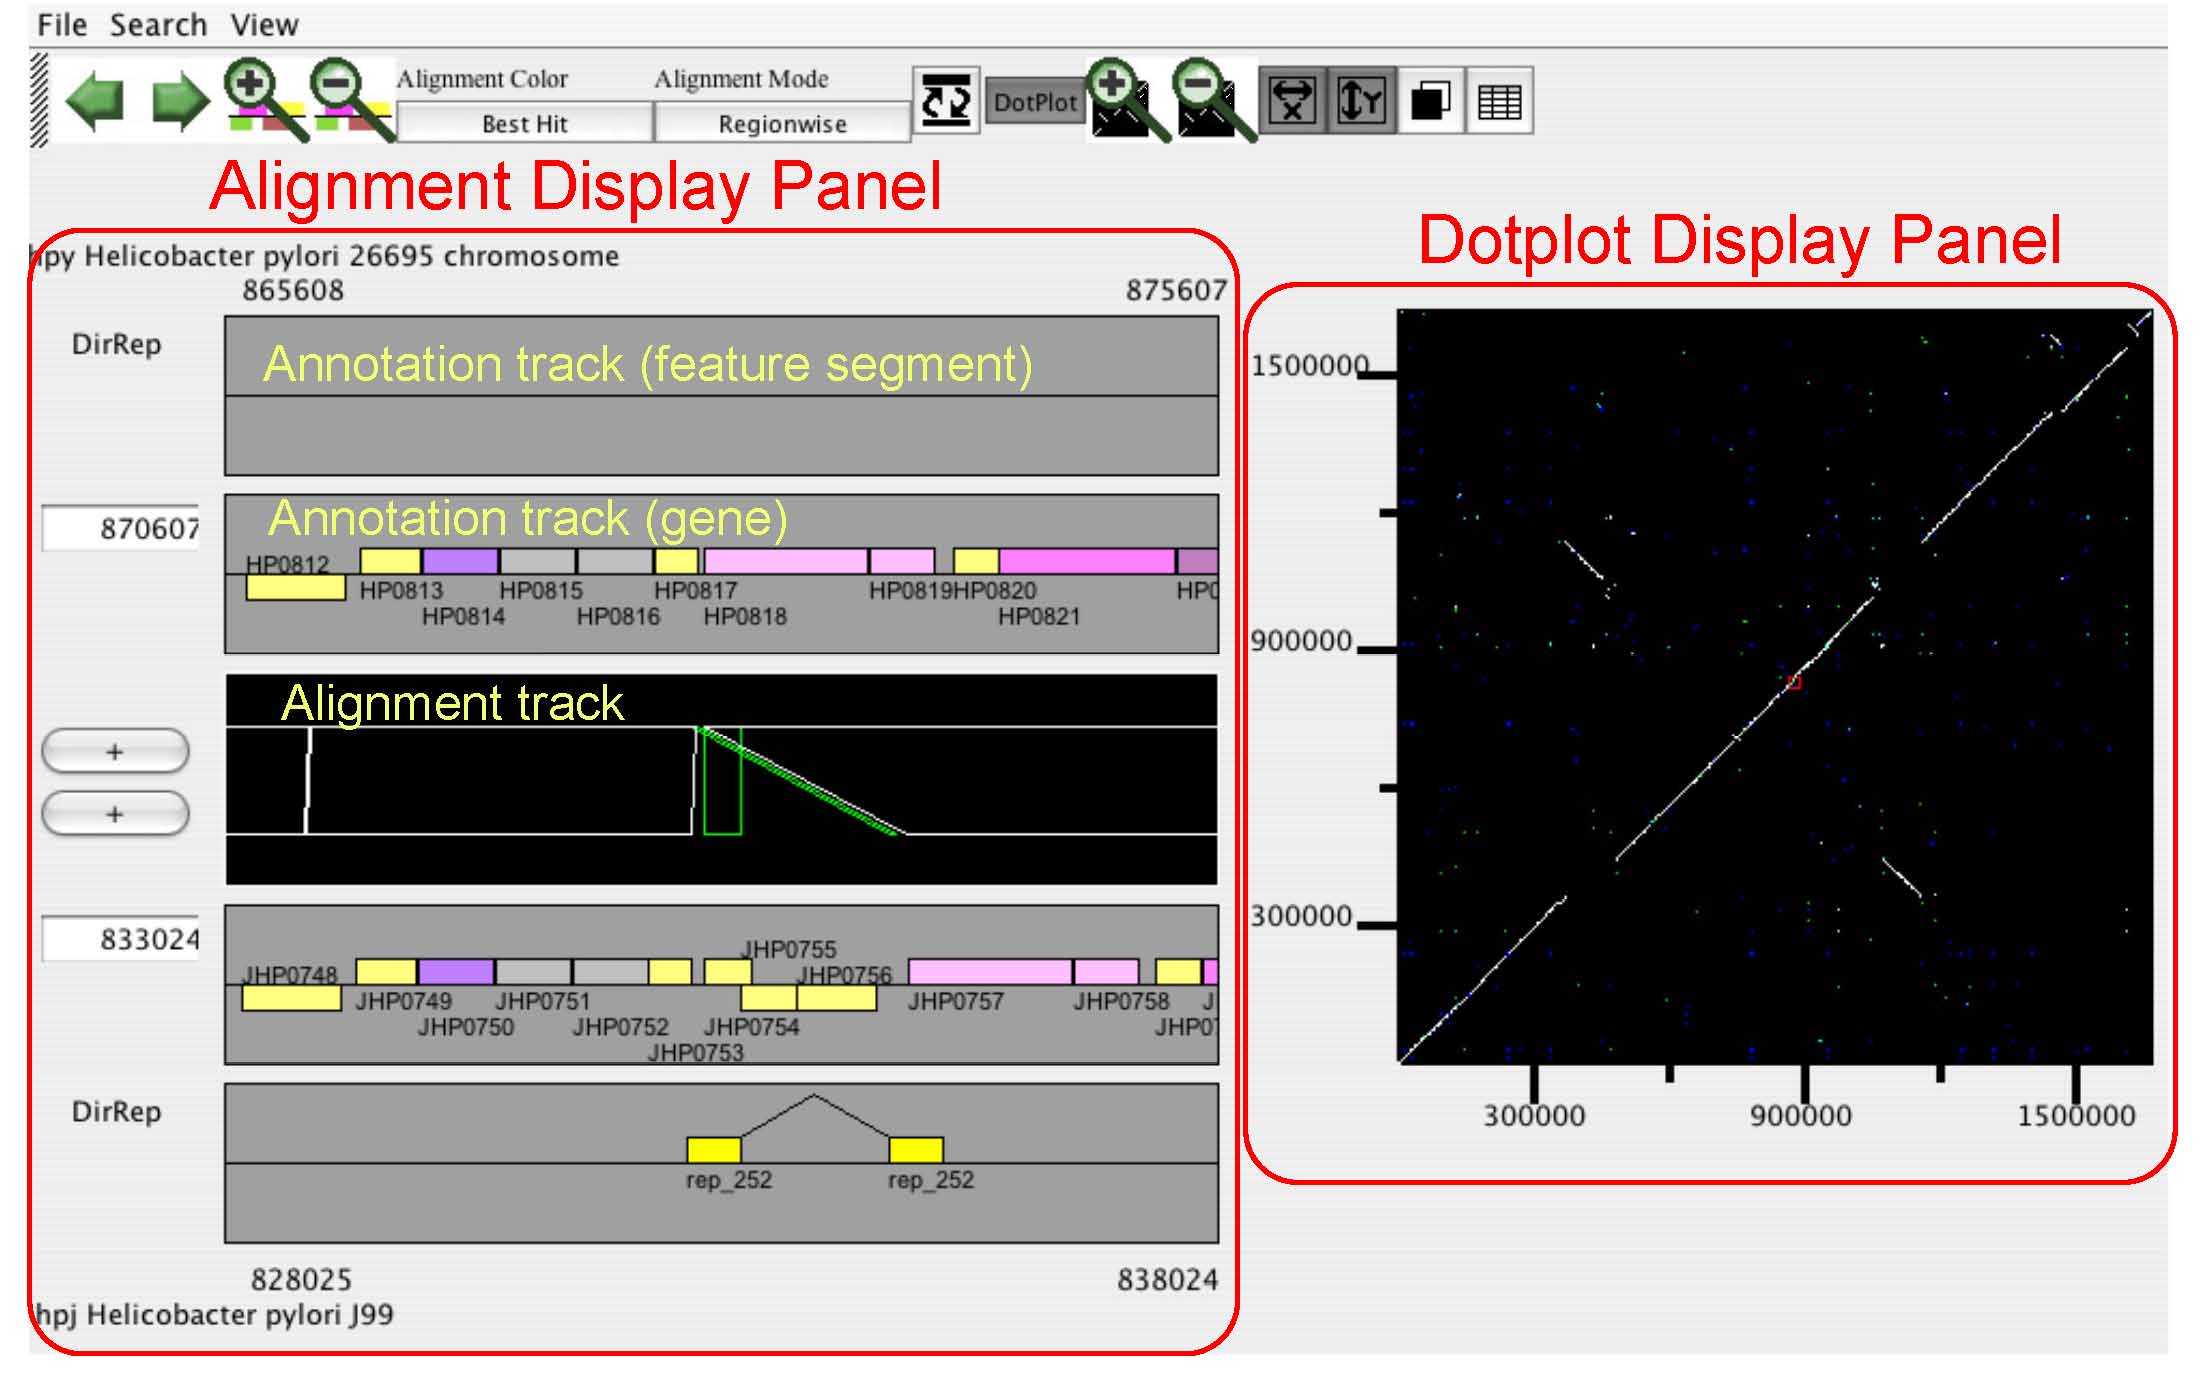Open the File menu
The height and width of the screenshot is (1383, 2205).
[x=60, y=24]
